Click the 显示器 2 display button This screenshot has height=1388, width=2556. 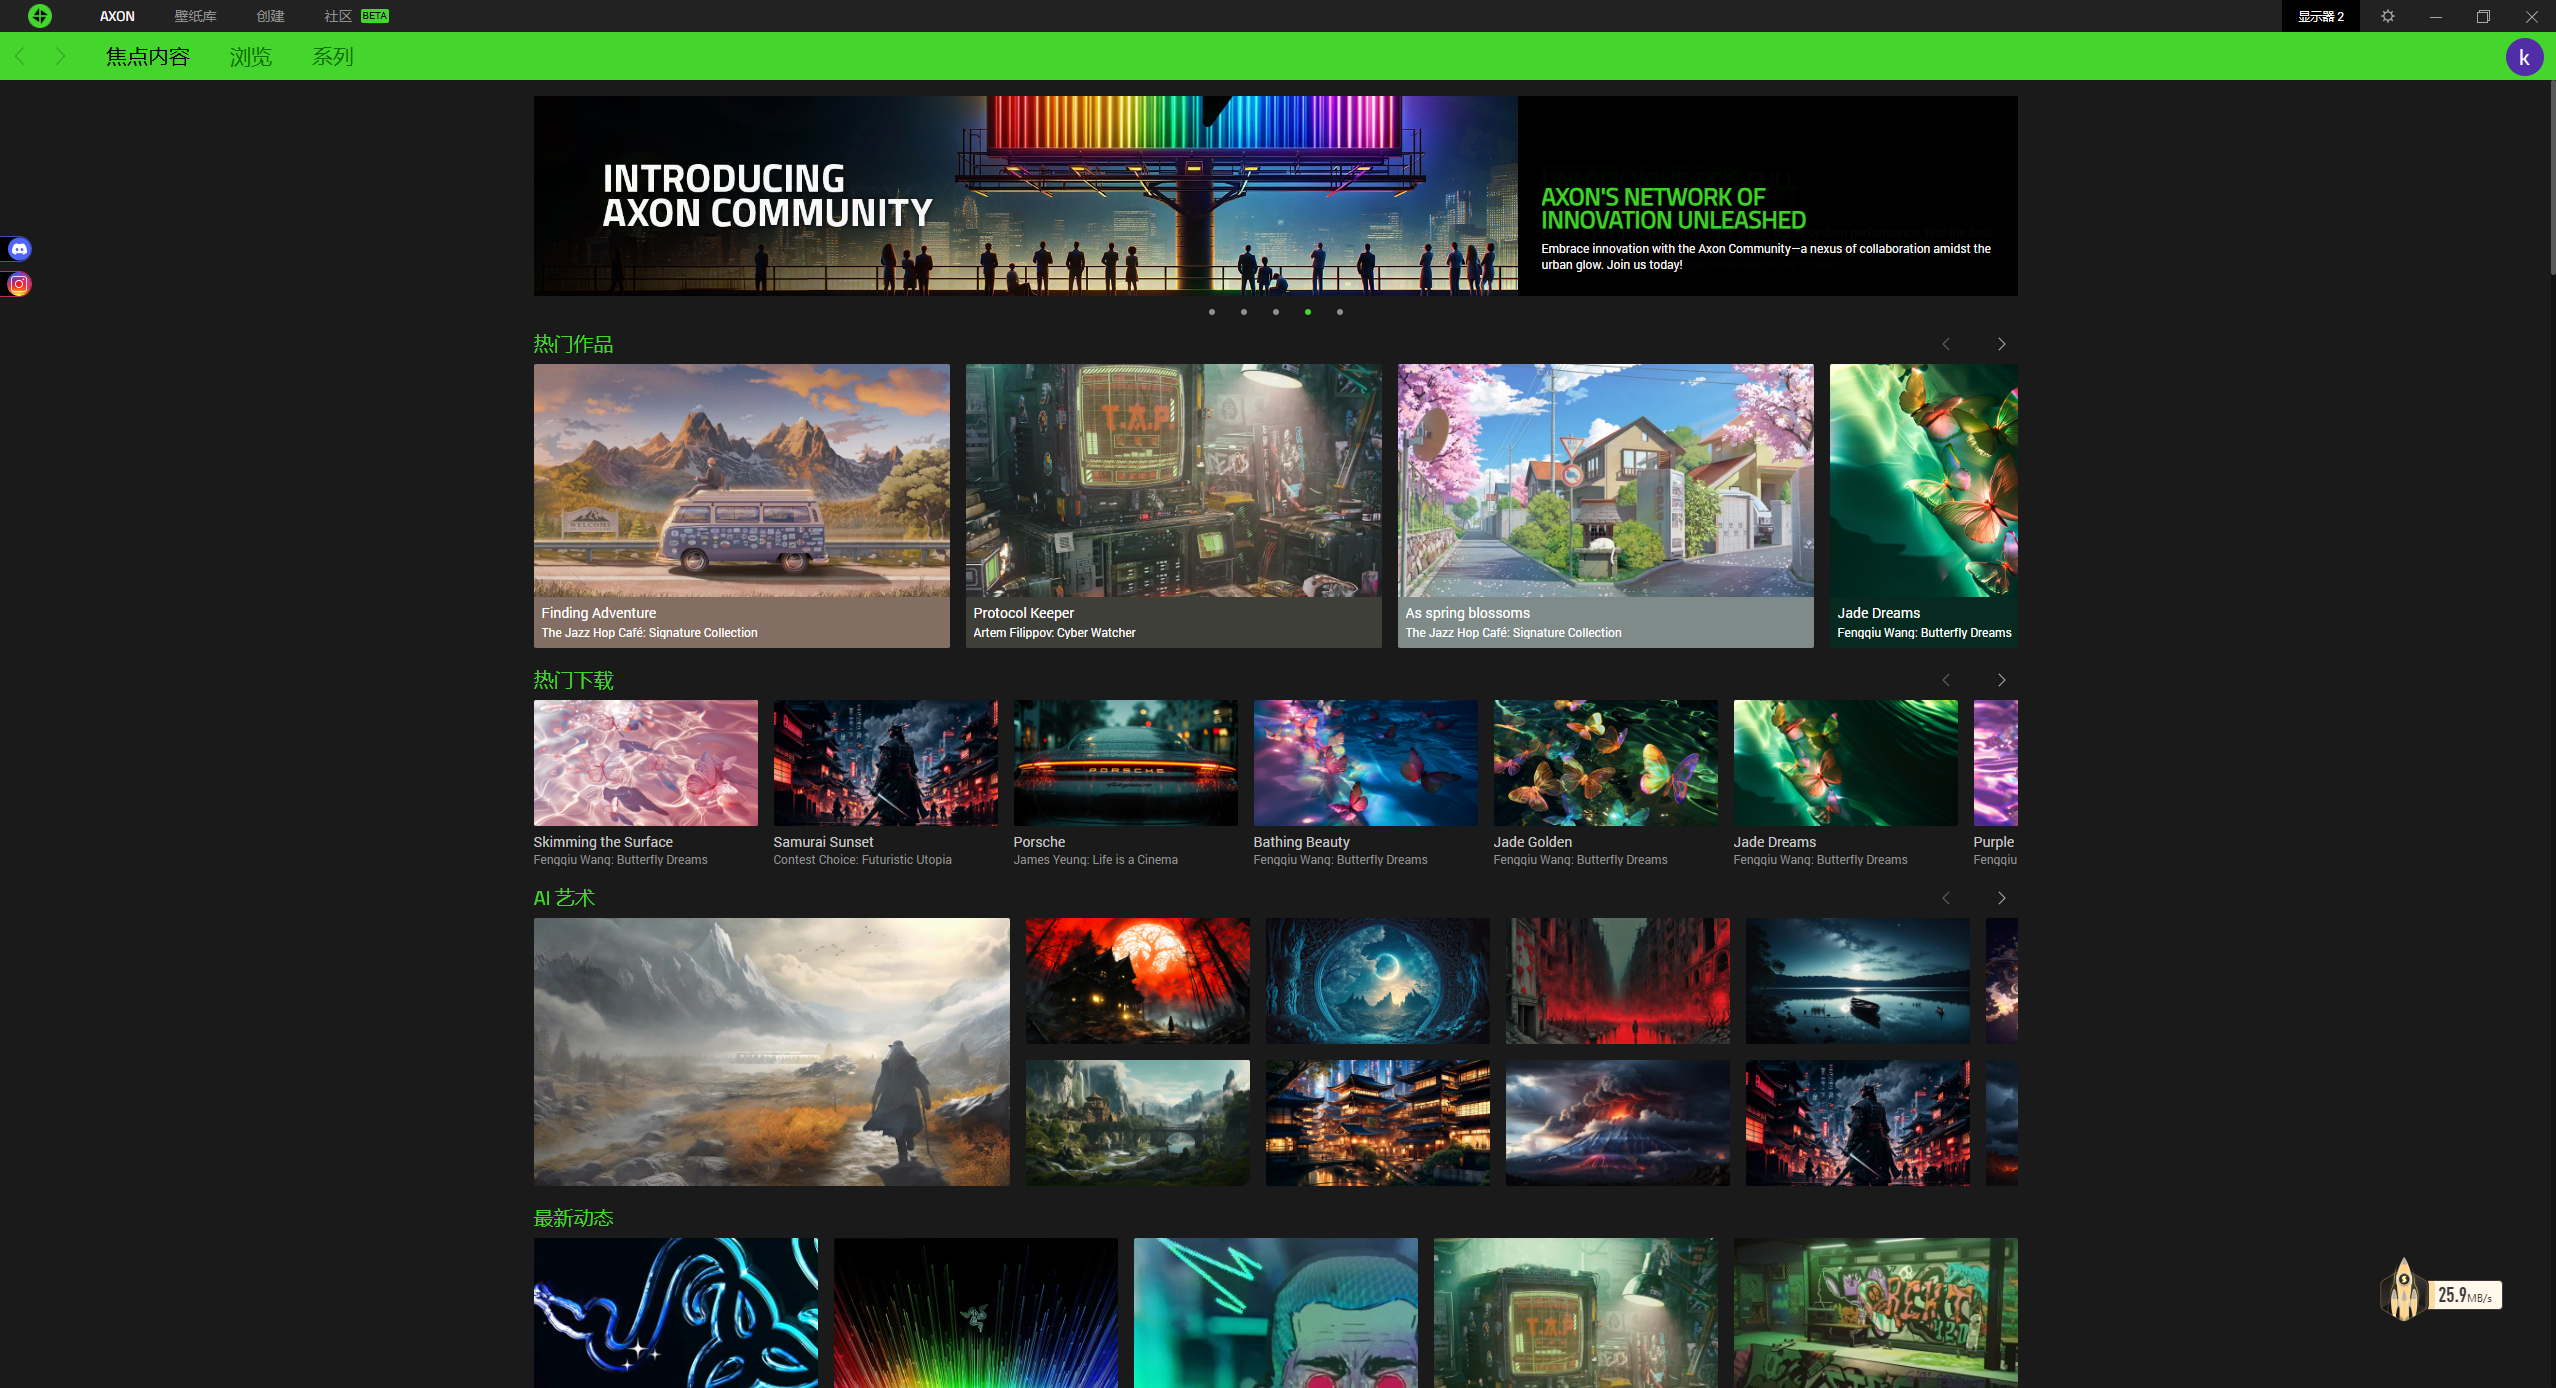2320,16
